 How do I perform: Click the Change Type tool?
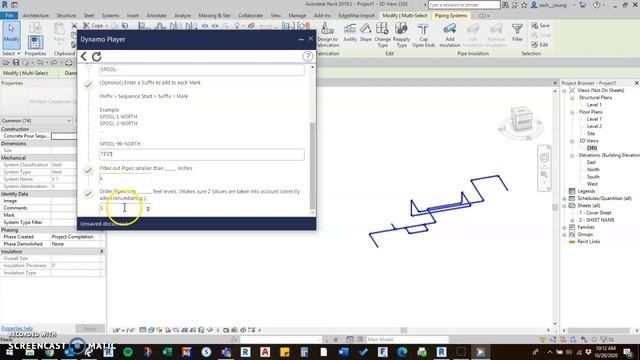point(382,35)
